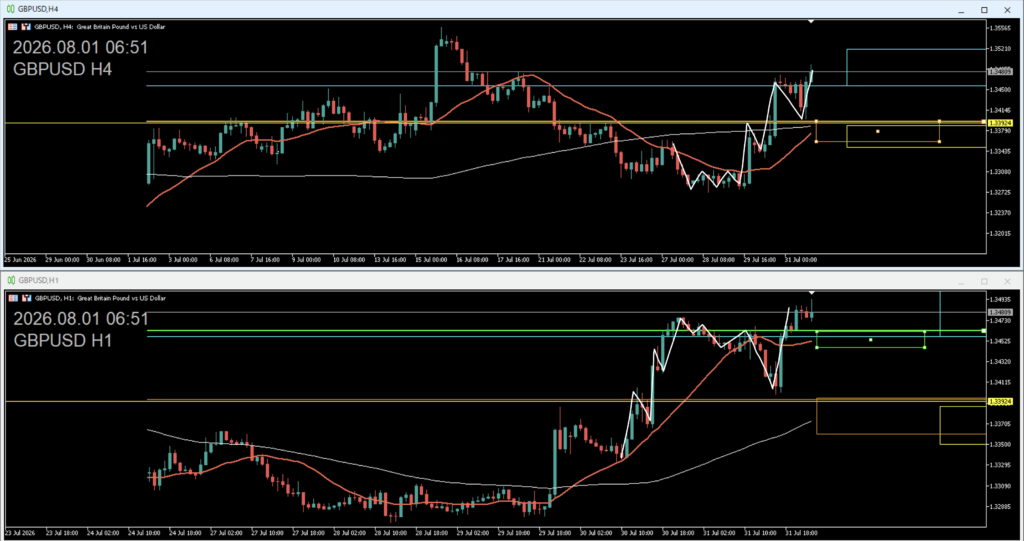
Task: Select the bottom-left corner handle of orange H4 rectangle
Action: click(x=816, y=142)
